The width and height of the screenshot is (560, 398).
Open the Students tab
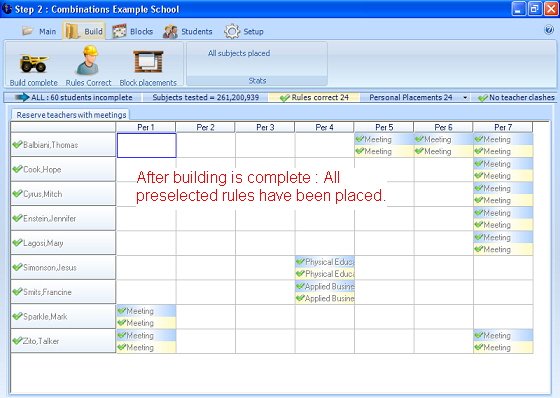[188, 31]
